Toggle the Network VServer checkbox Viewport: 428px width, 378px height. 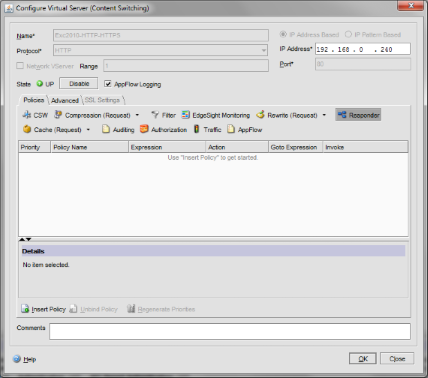(x=20, y=66)
